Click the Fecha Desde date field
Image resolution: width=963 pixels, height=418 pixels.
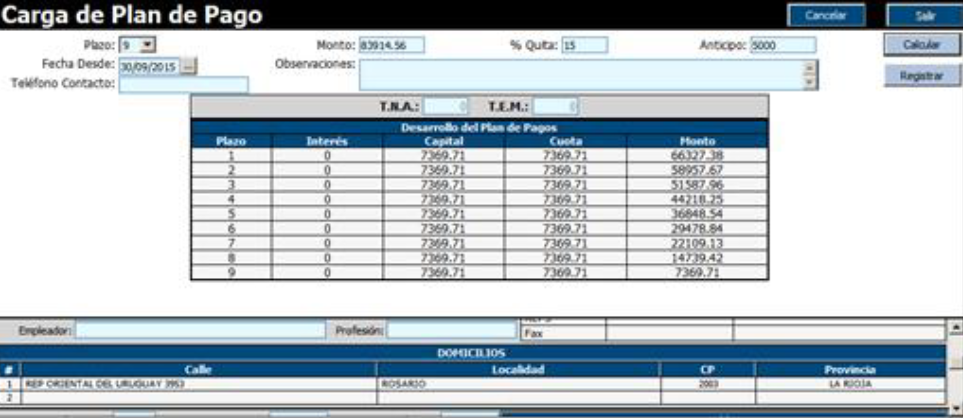point(149,65)
